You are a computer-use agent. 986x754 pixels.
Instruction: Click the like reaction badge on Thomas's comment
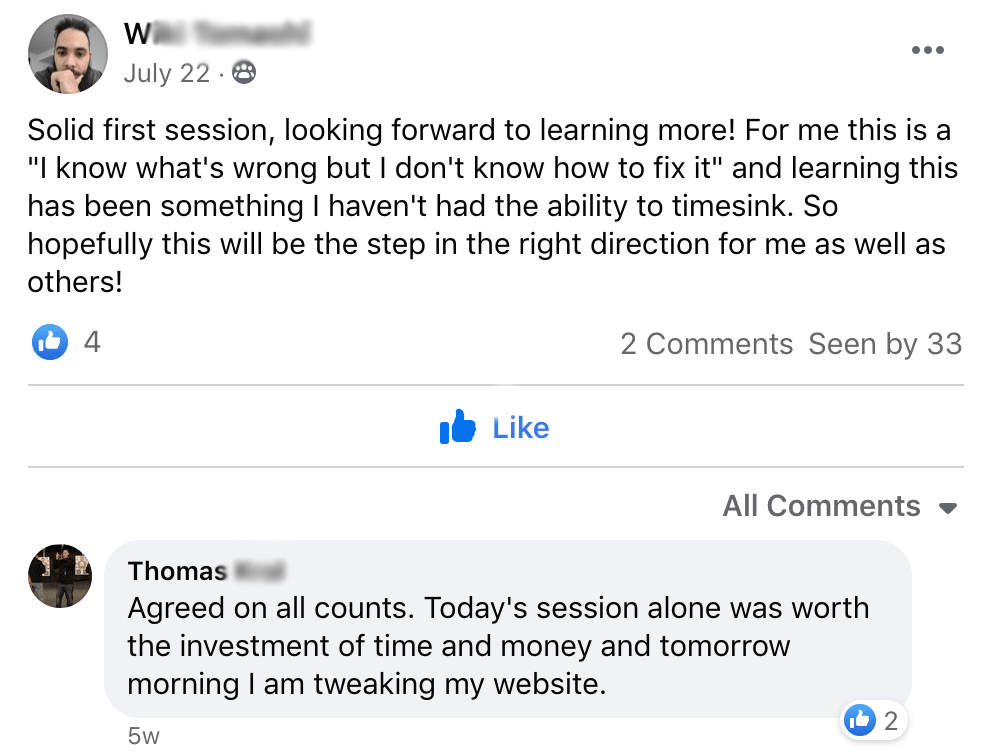click(860, 719)
